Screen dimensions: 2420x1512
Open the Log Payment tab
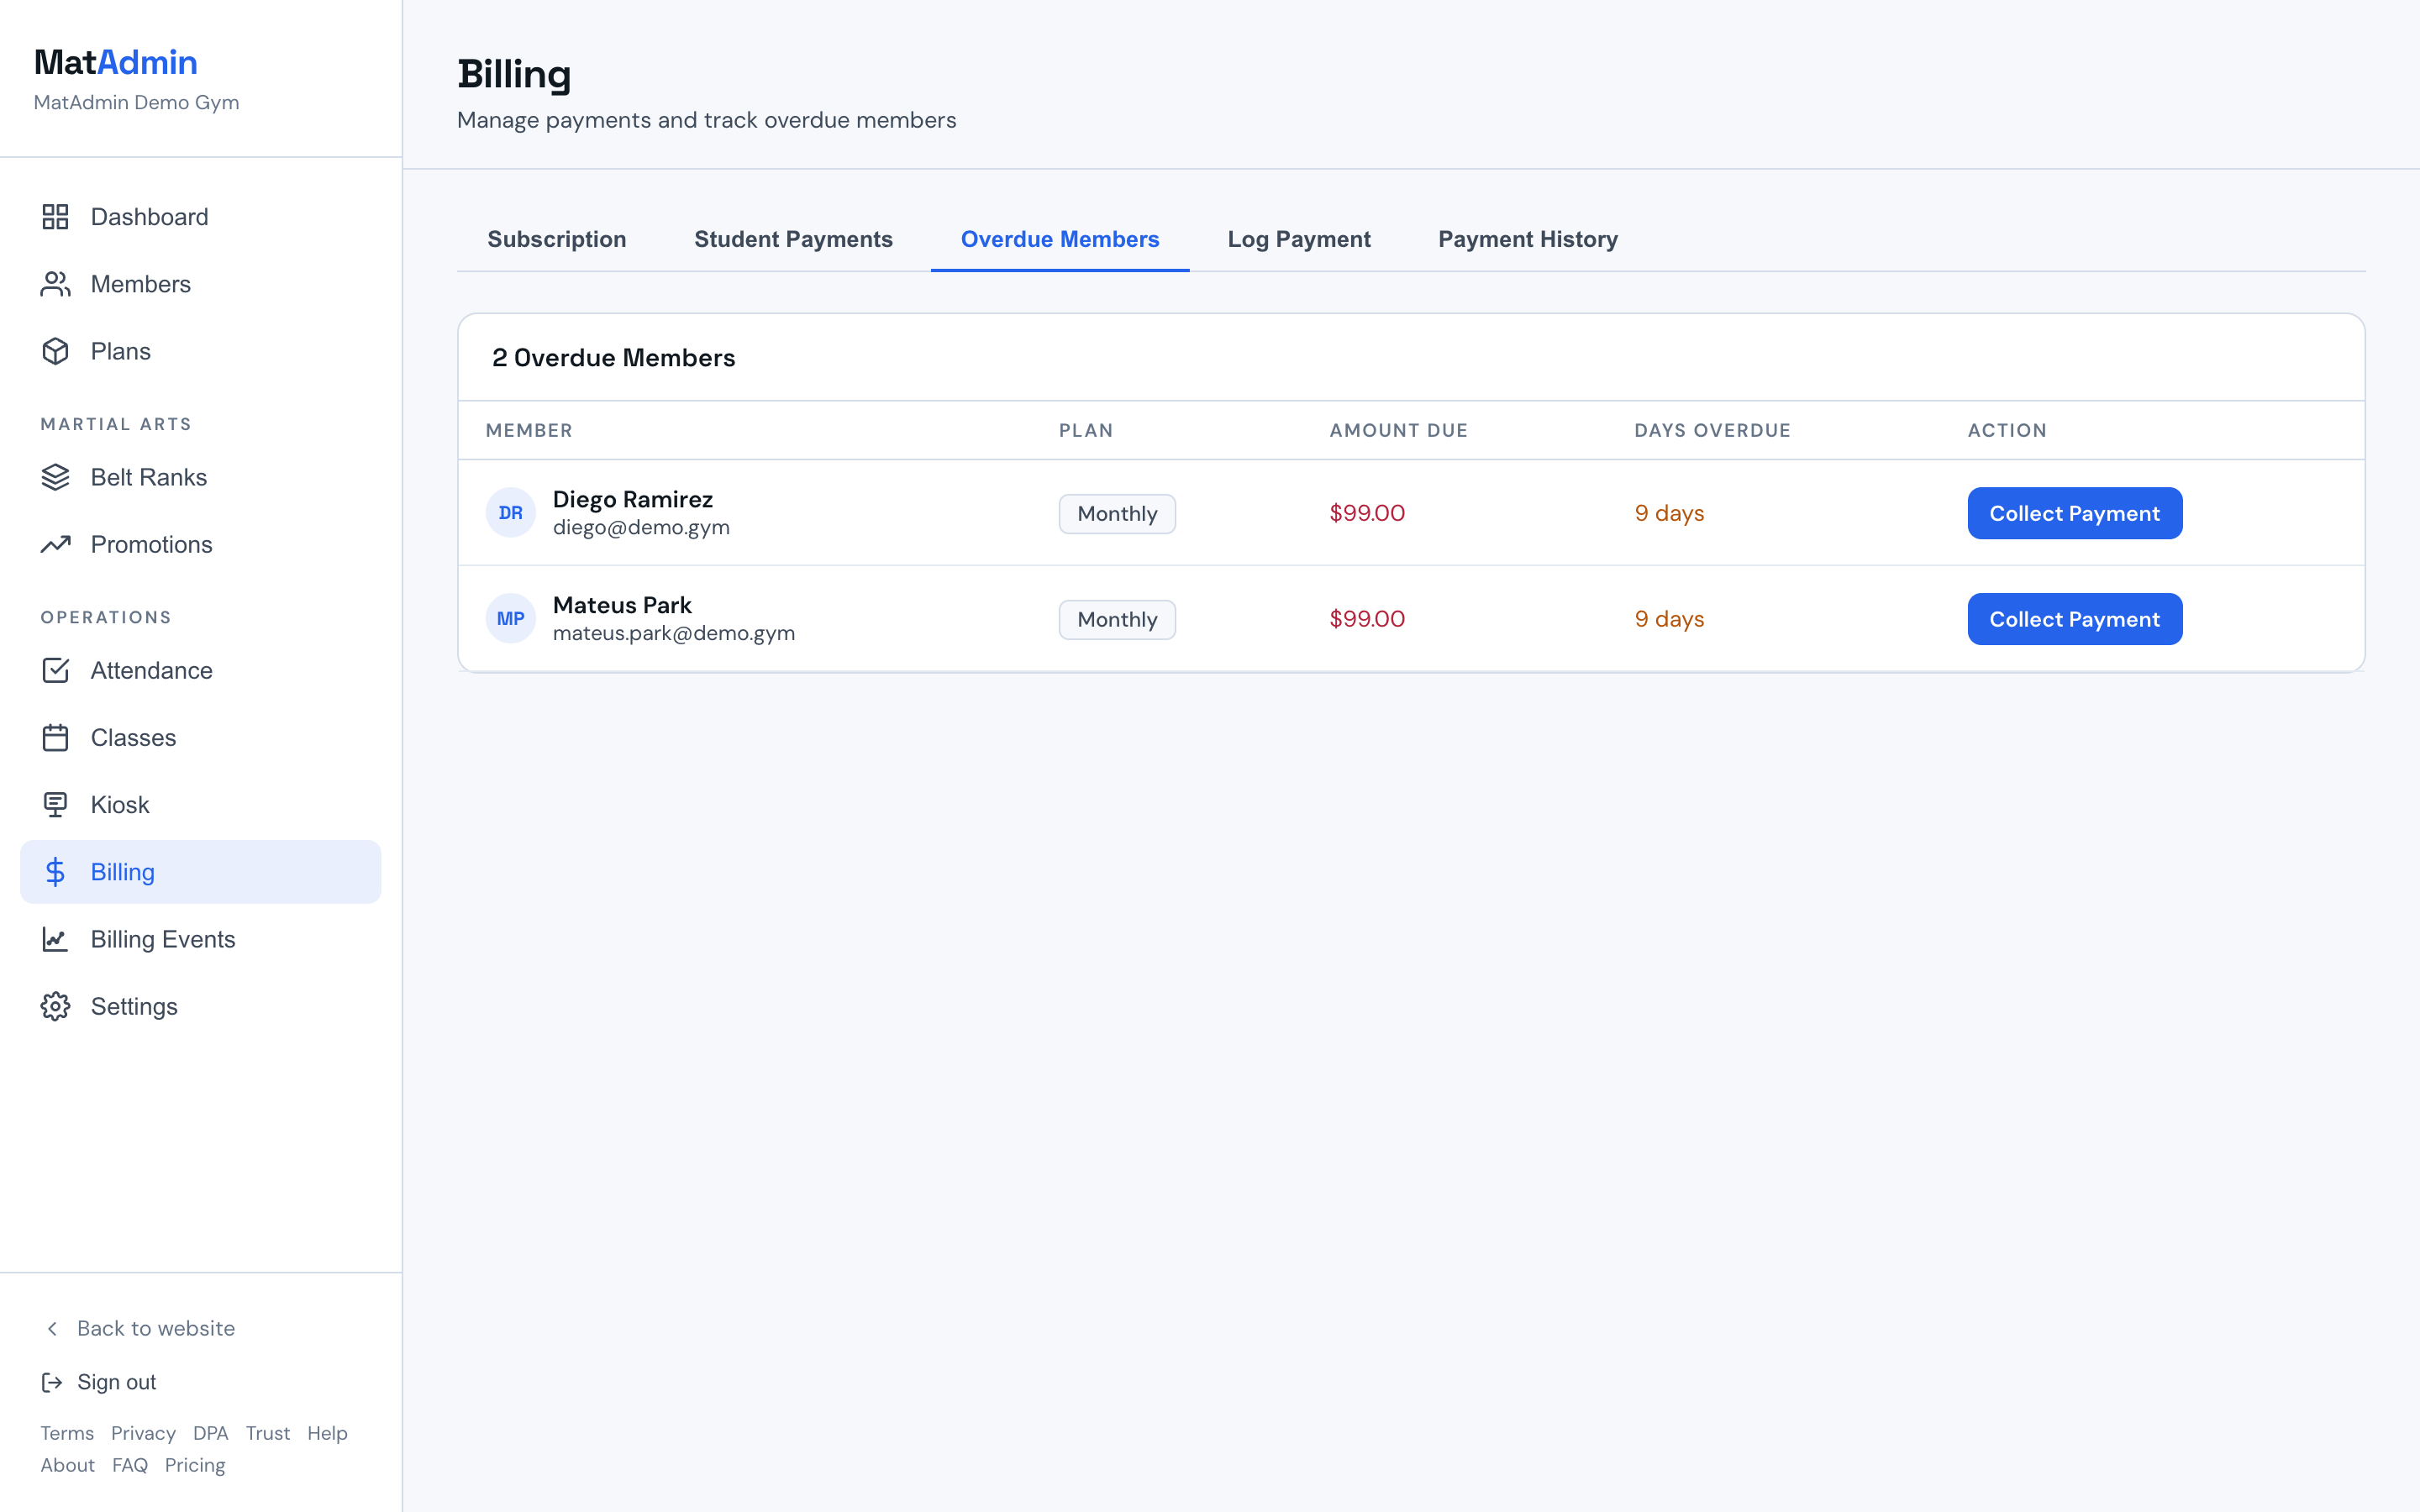tap(1299, 239)
